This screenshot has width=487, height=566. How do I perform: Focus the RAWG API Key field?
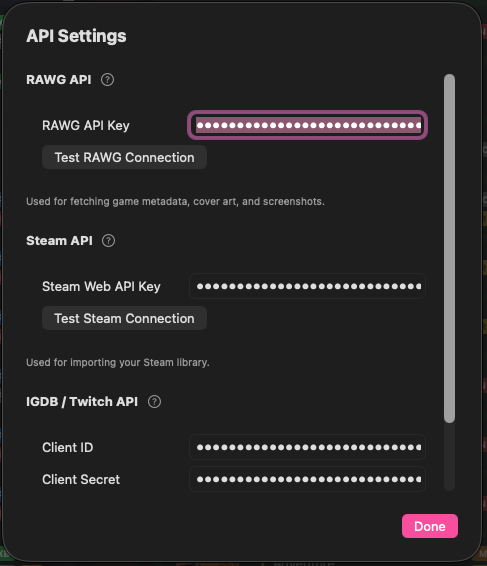pos(308,125)
